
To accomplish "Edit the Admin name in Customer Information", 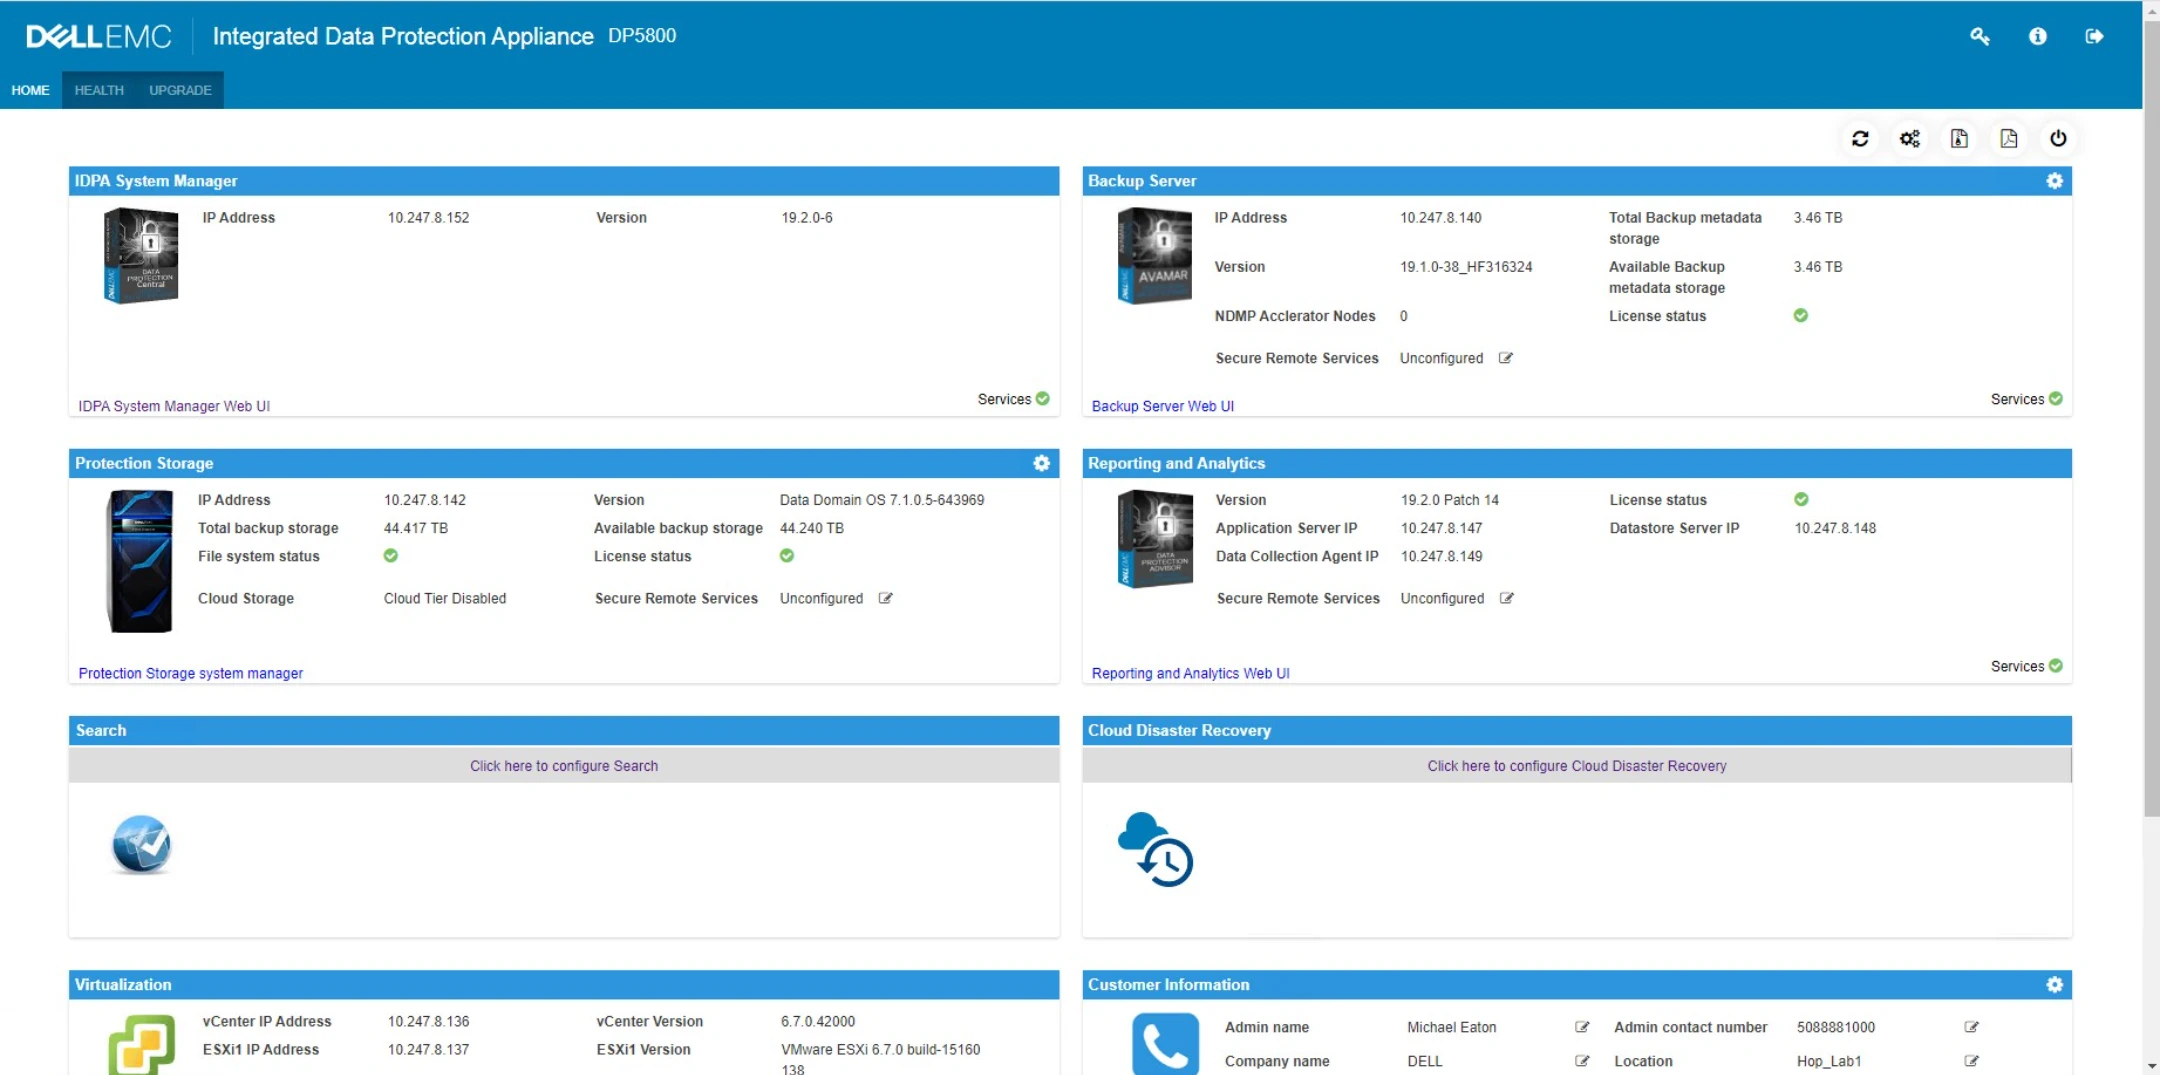I will (x=1583, y=1027).
